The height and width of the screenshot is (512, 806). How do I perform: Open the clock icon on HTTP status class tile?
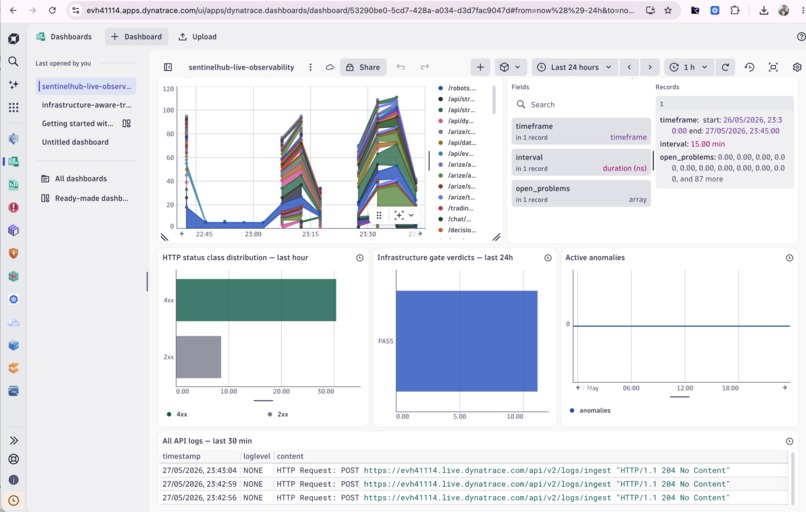[x=360, y=258]
